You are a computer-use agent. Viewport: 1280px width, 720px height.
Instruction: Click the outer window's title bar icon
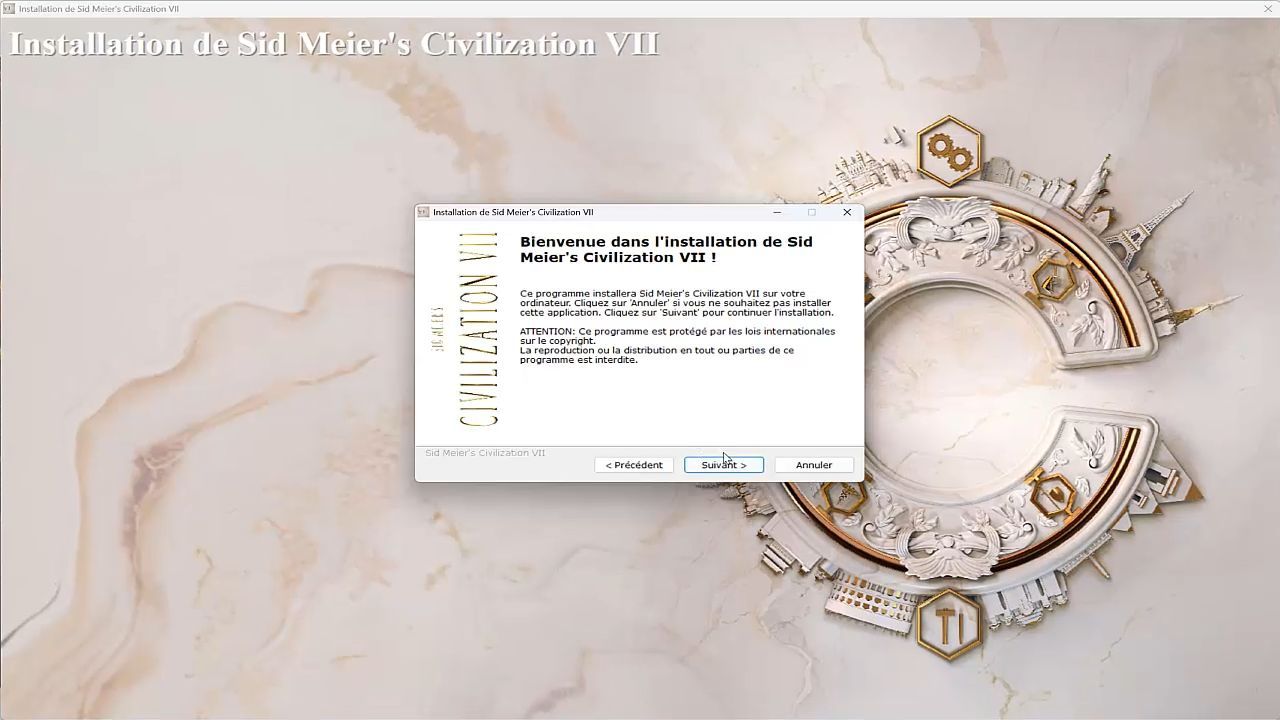(x=8, y=8)
